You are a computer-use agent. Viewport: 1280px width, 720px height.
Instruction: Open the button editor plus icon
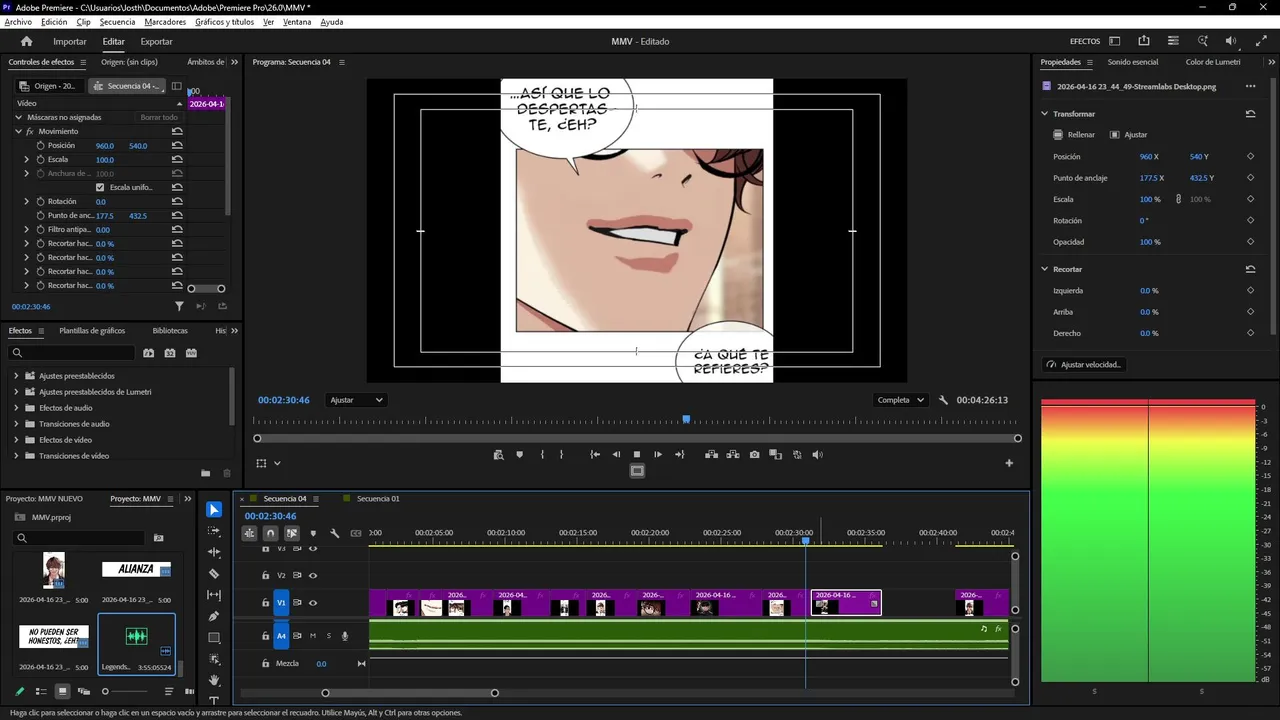point(1009,463)
